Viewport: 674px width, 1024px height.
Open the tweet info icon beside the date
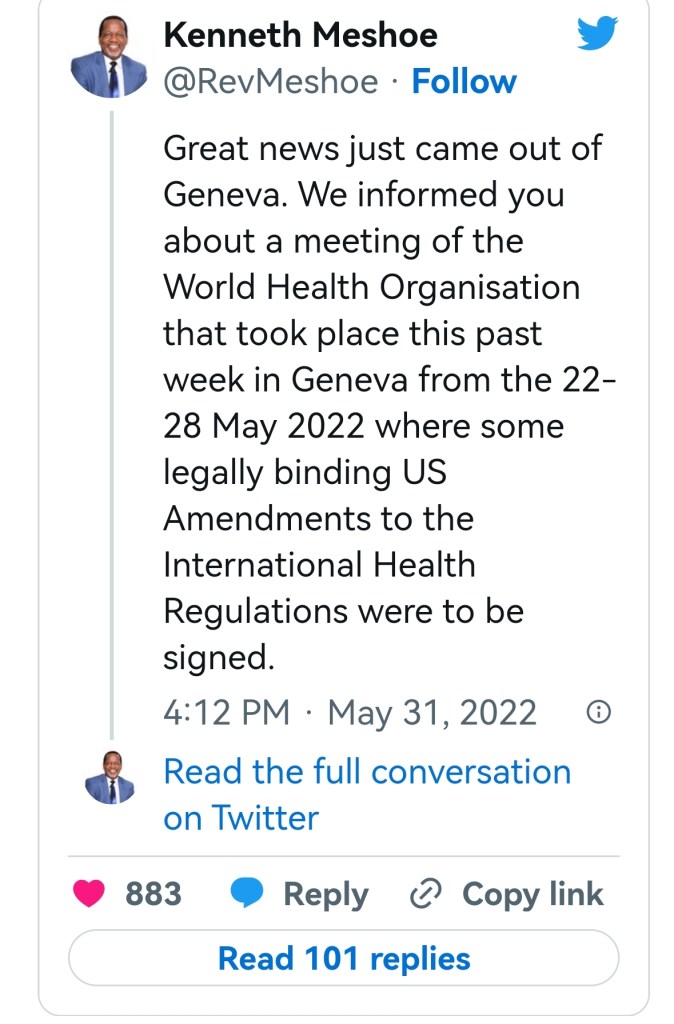(598, 712)
